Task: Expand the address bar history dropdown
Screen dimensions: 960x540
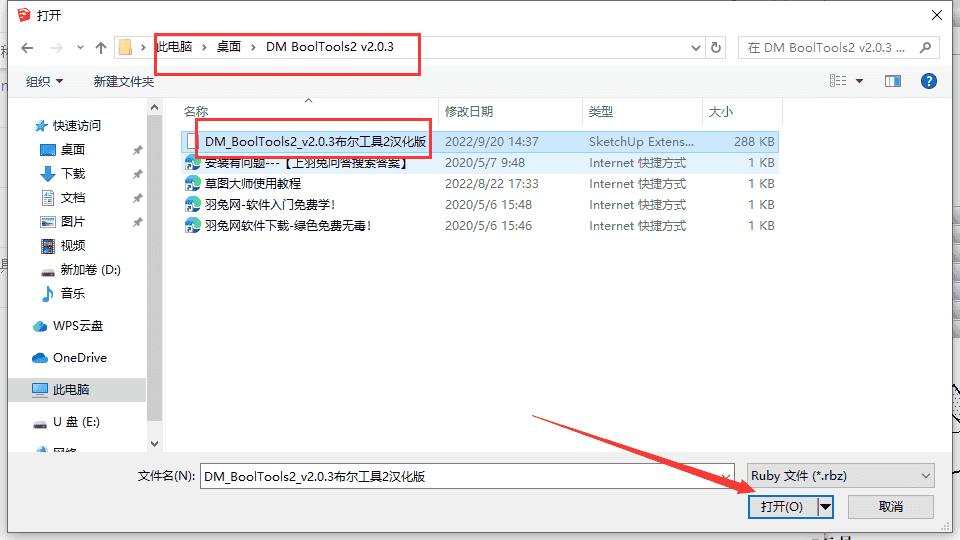Action: 696,48
